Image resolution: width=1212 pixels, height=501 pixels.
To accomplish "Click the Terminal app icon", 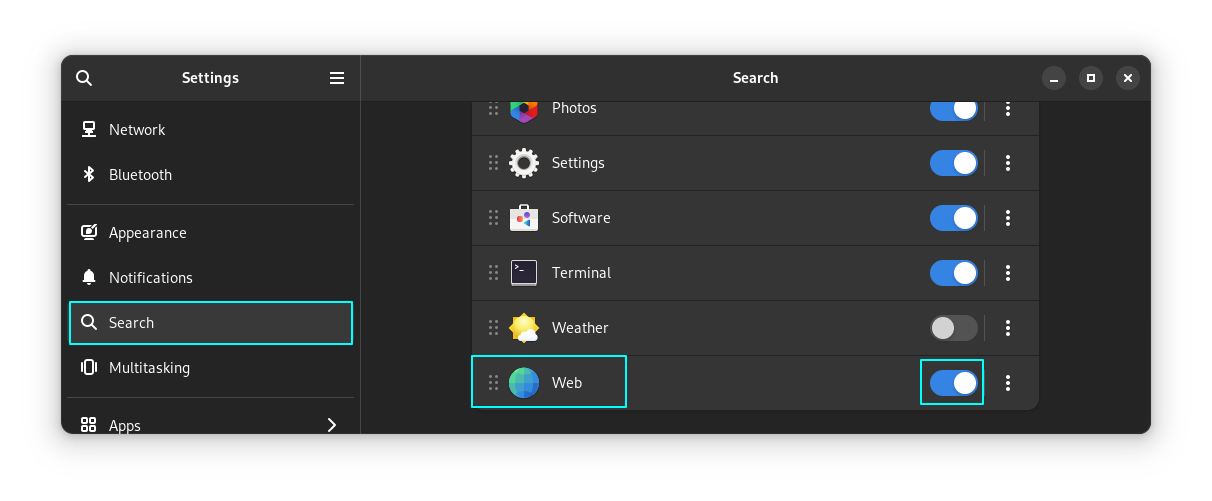I will tap(524, 273).
